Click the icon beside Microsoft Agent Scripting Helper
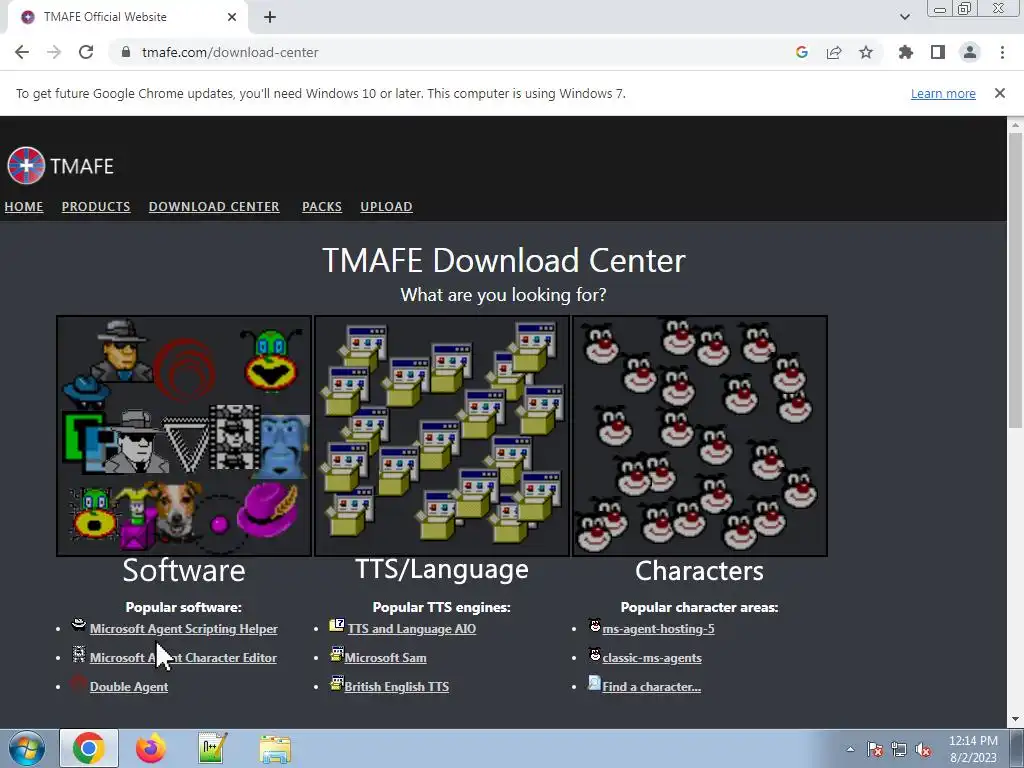The width and height of the screenshot is (1024, 768). click(x=78, y=625)
